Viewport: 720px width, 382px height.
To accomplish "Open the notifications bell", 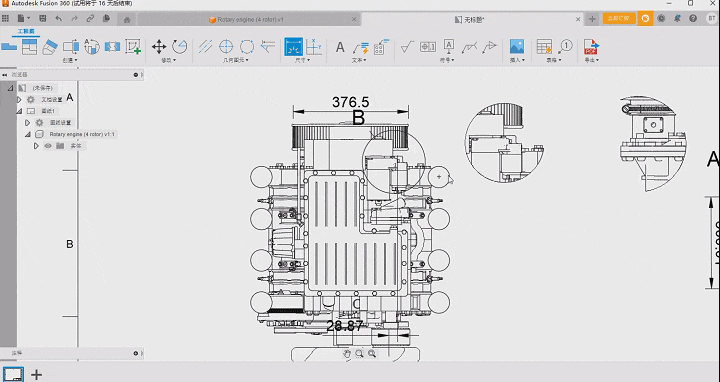I will (x=677, y=19).
